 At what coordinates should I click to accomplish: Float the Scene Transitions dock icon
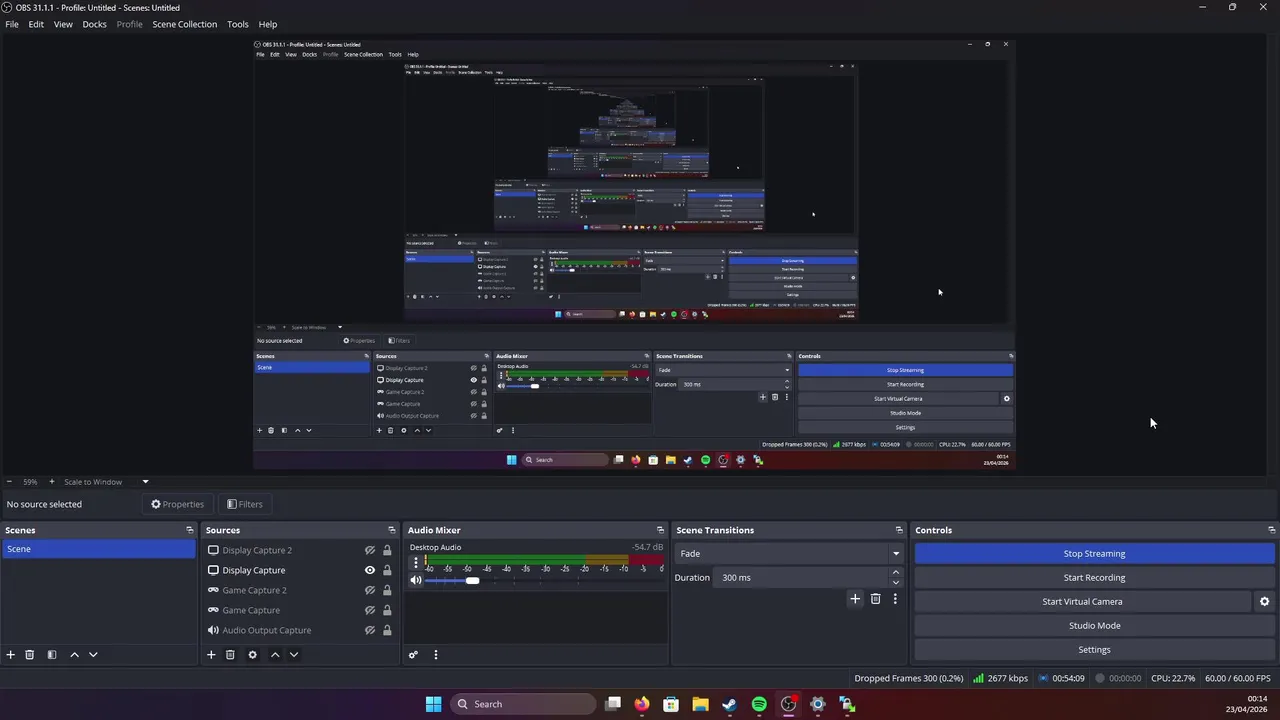coord(899,530)
